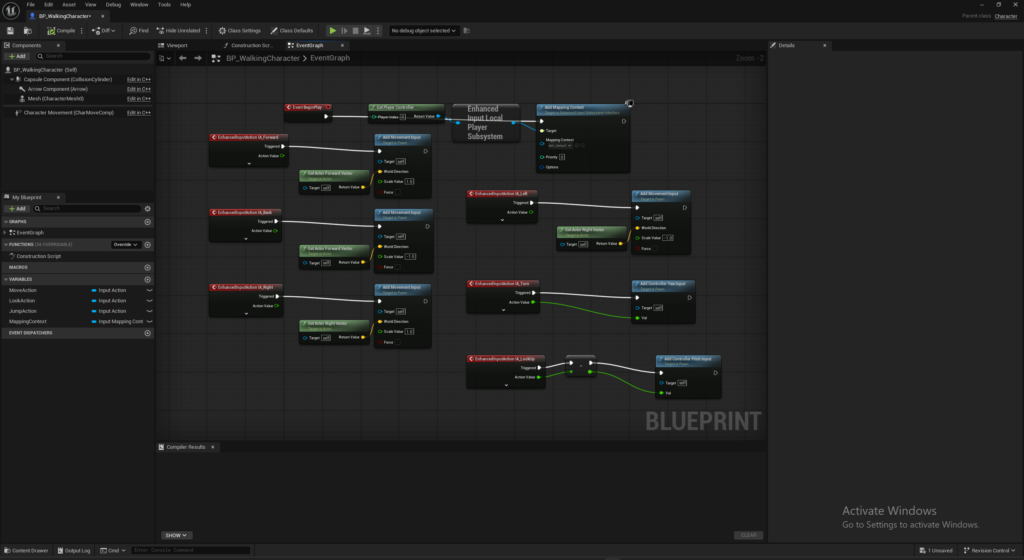Open the Edit menu
1024x560 pixels.
[x=48, y=5]
